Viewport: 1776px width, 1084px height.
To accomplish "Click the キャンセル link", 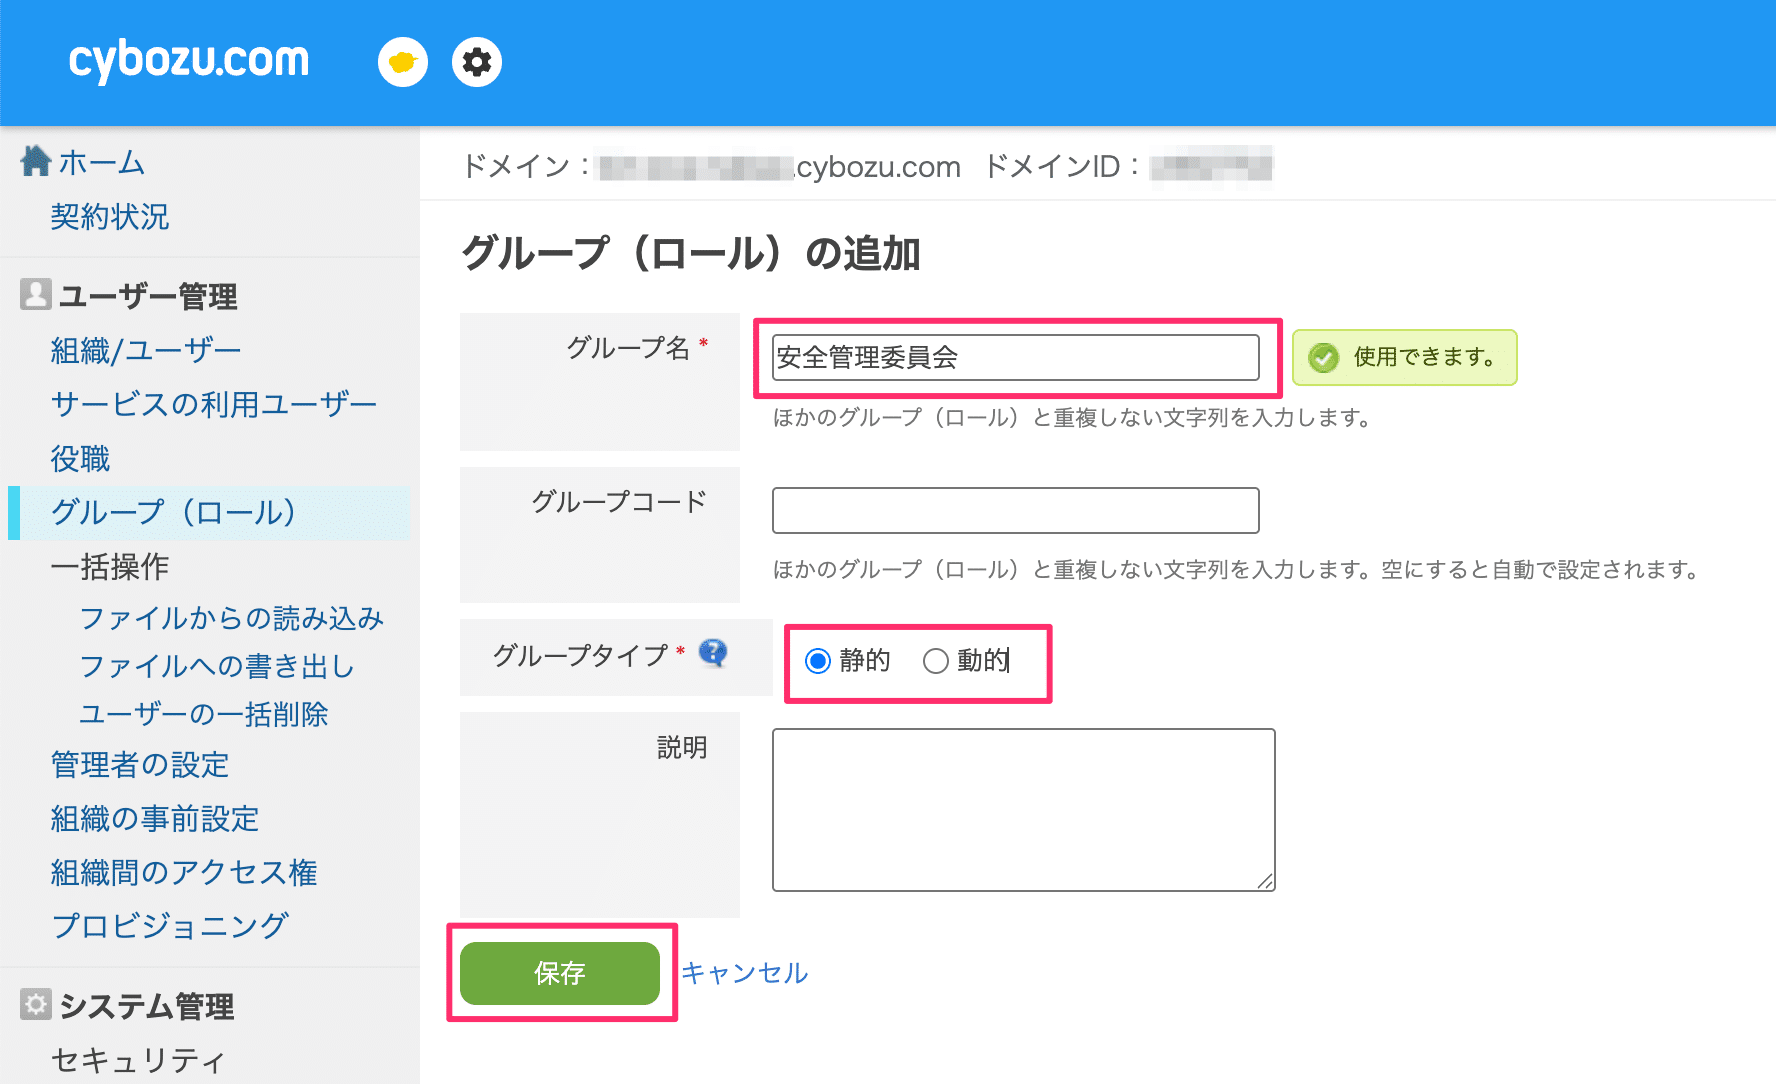I will pyautogui.click(x=745, y=973).
